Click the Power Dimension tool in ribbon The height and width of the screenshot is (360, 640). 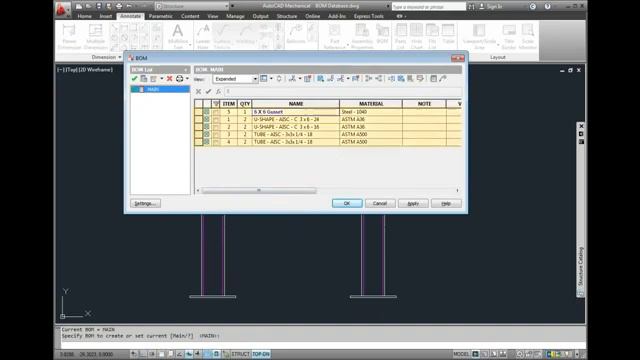coord(69,36)
